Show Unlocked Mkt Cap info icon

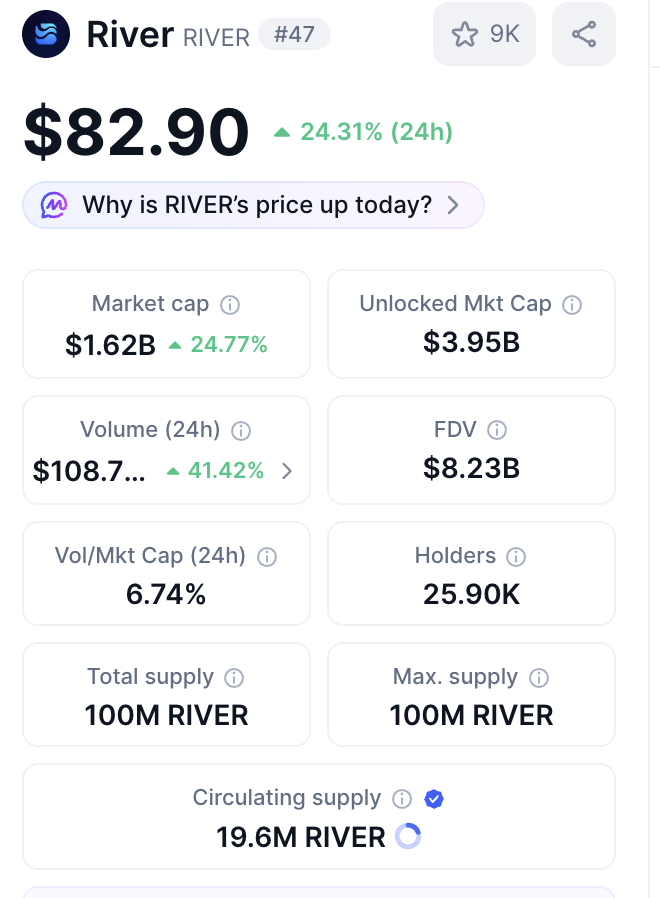point(572,304)
